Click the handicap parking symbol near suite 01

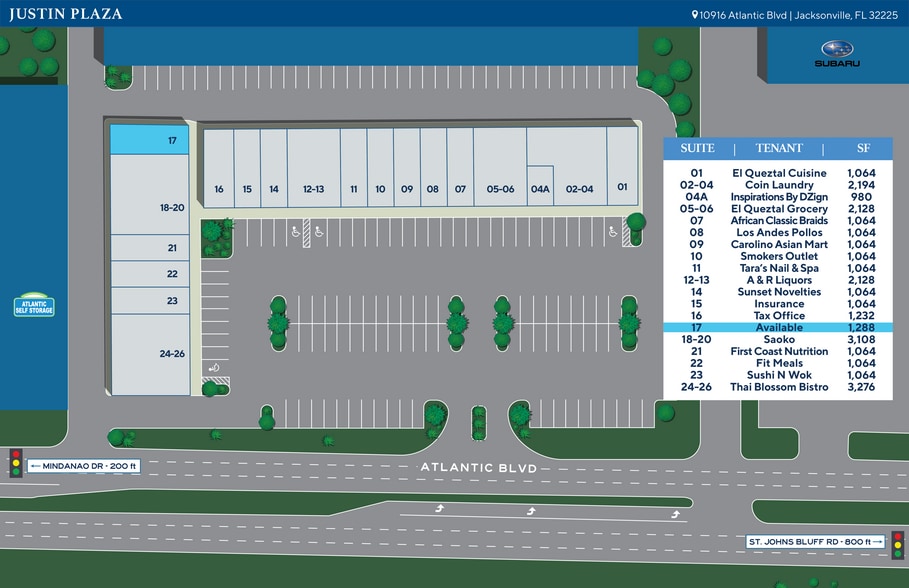tap(612, 231)
